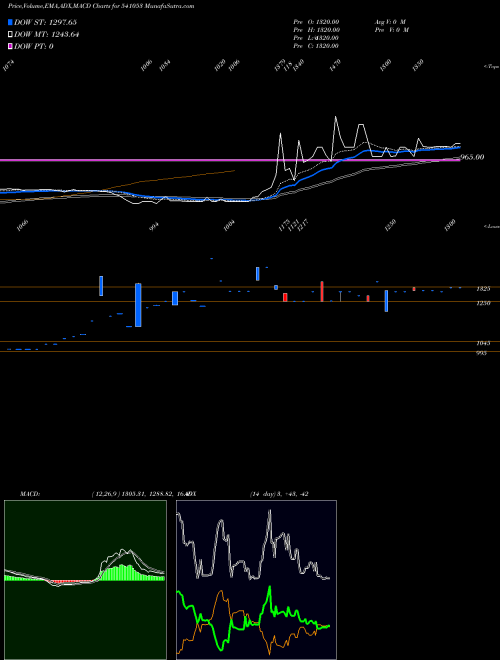The height and width of the screenshot is (660, 500).
Task: Click the 1045 price level label
Action: pyautogui.click(x=483, y=343)
